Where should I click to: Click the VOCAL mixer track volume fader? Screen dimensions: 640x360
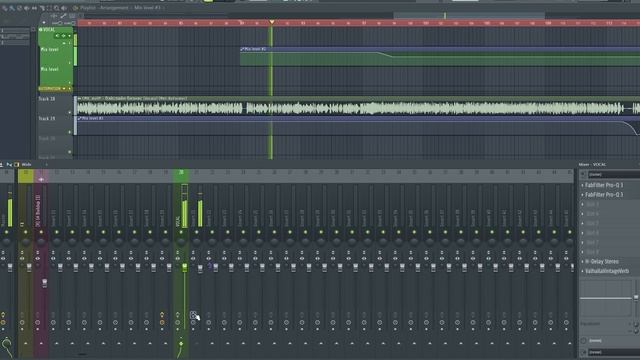click(184, 267)
